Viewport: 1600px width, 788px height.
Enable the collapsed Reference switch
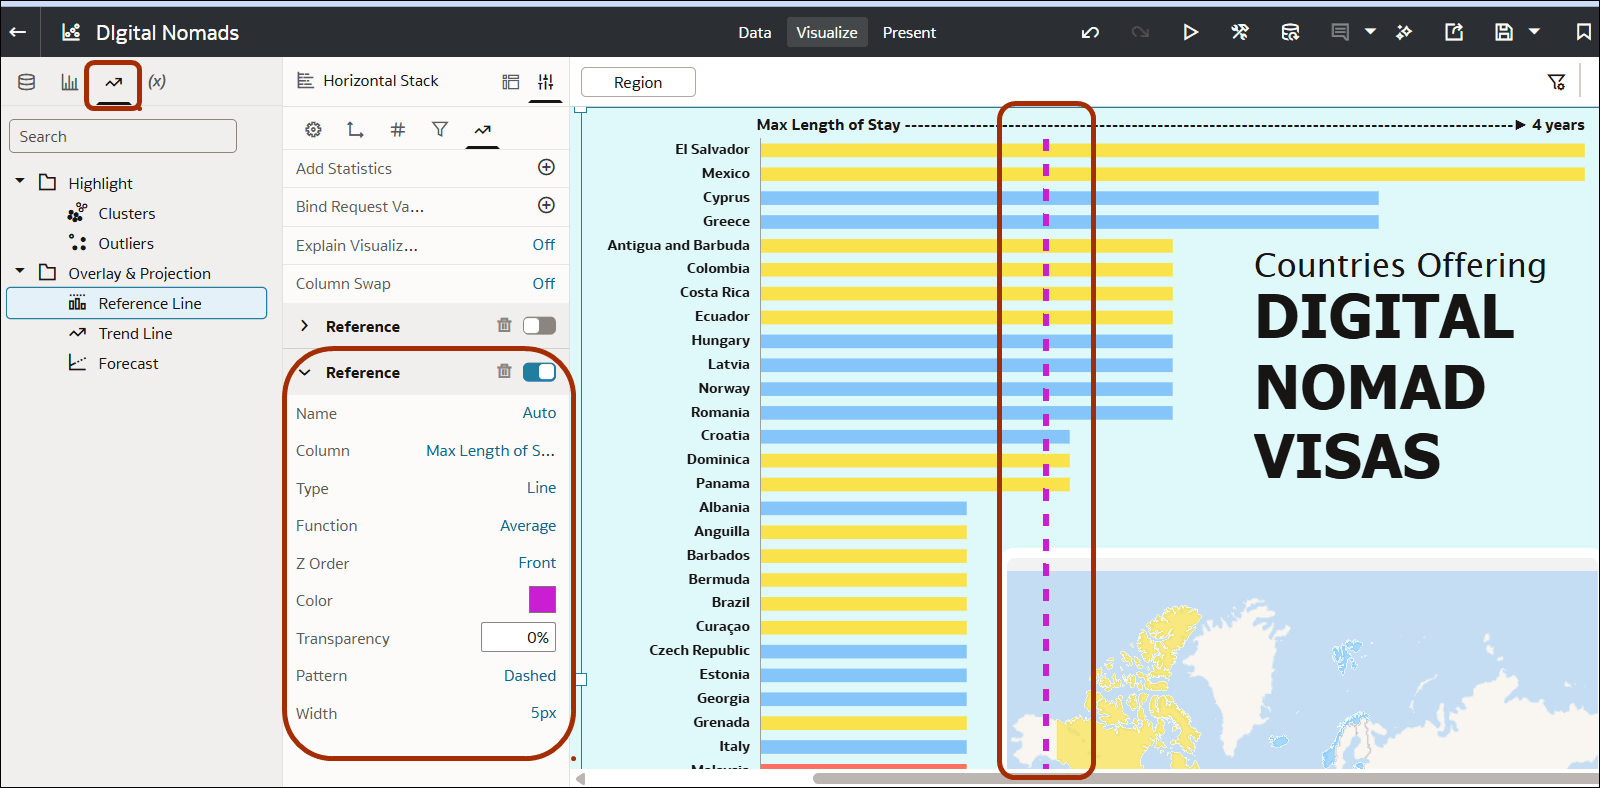point(539,325)
